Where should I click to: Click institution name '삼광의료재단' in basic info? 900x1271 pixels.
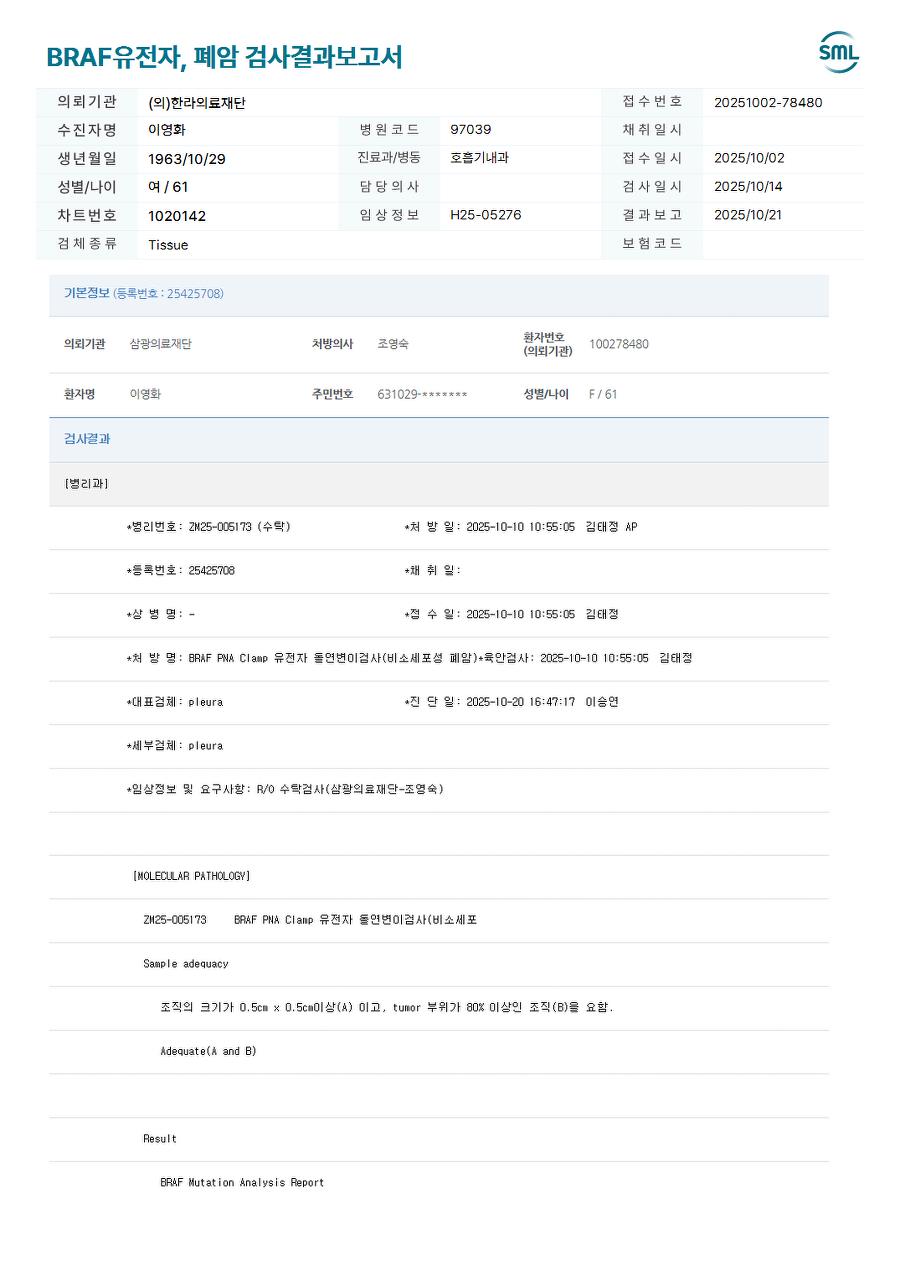tap(161, 344)
